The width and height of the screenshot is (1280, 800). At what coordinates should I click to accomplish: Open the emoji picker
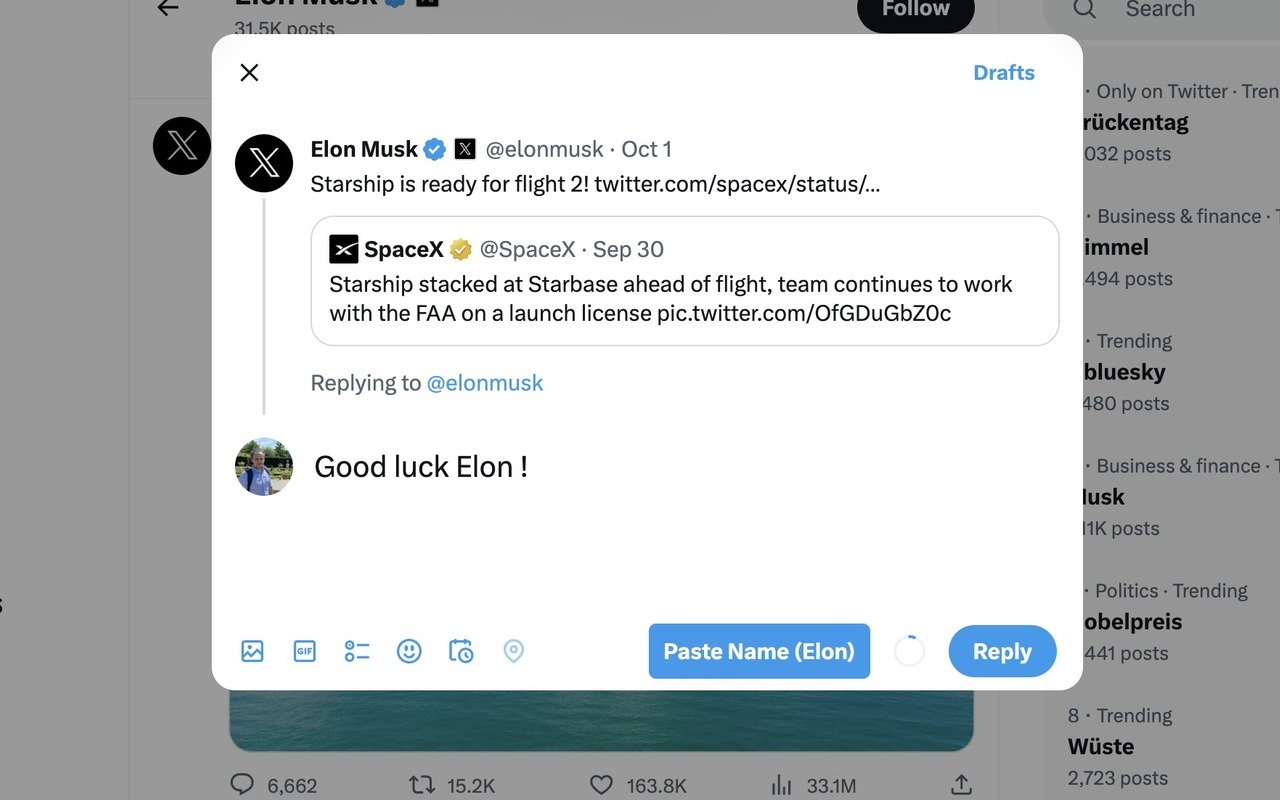tap(409, 651)
